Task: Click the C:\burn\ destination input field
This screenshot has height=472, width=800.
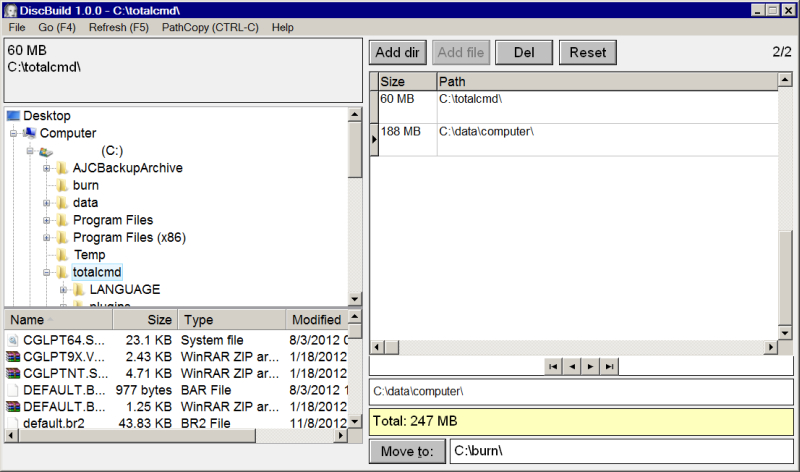Action: click(x=621, y=451)
